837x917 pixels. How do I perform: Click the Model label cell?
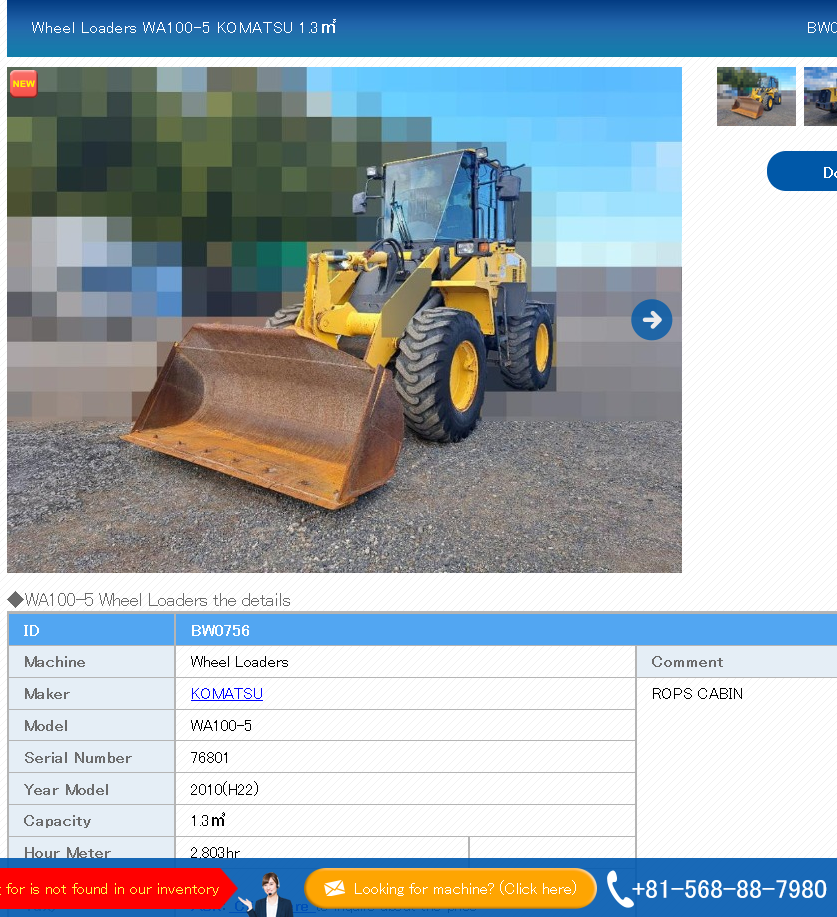tap(92, 726)
